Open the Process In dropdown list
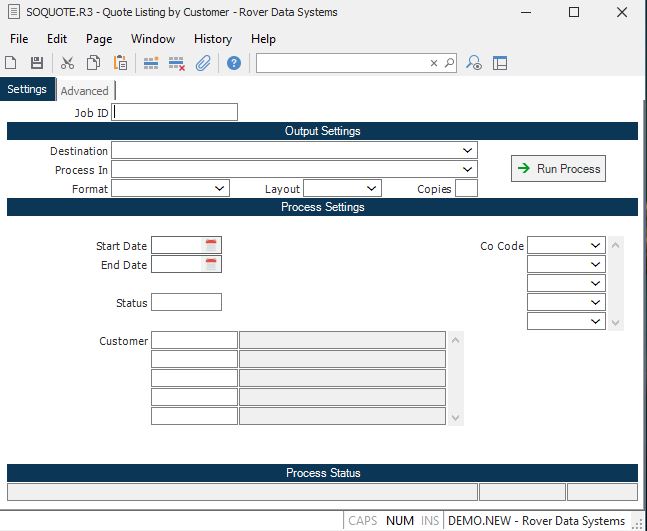647x531 pixels. [x=468, y=169]
